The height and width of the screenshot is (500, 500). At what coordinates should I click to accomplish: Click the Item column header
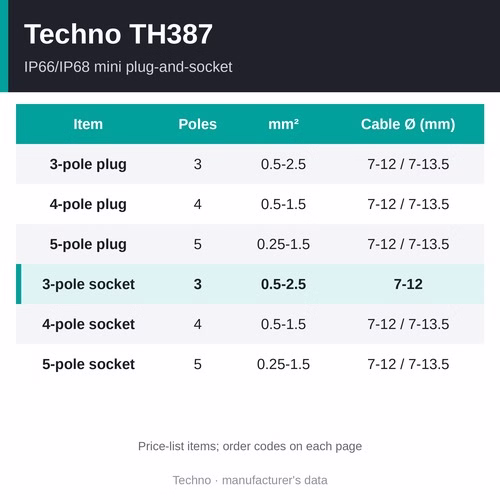88,124
